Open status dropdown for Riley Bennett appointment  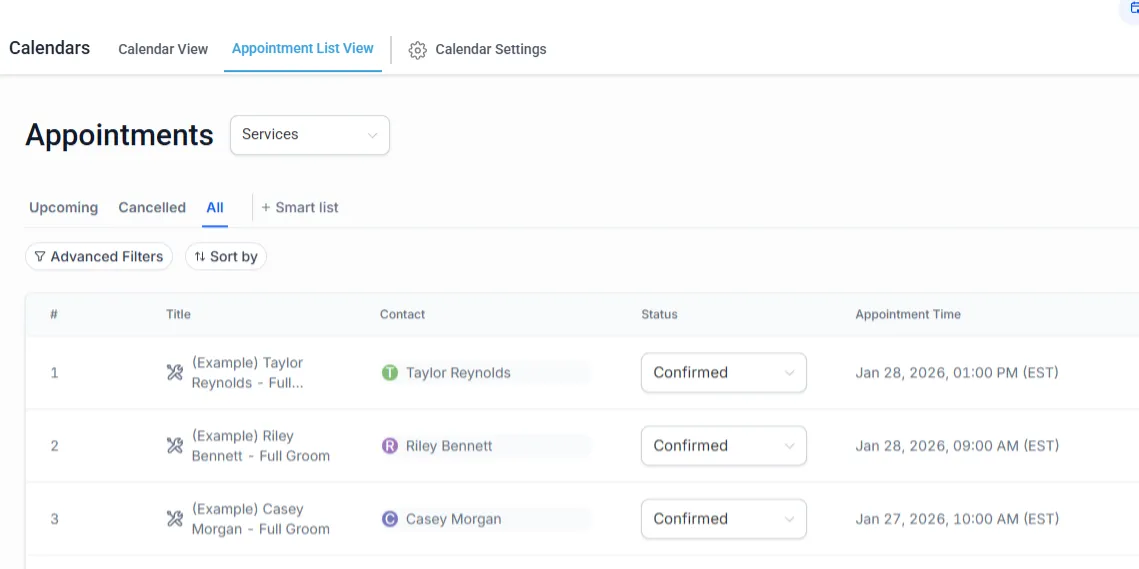pos(723,446)
